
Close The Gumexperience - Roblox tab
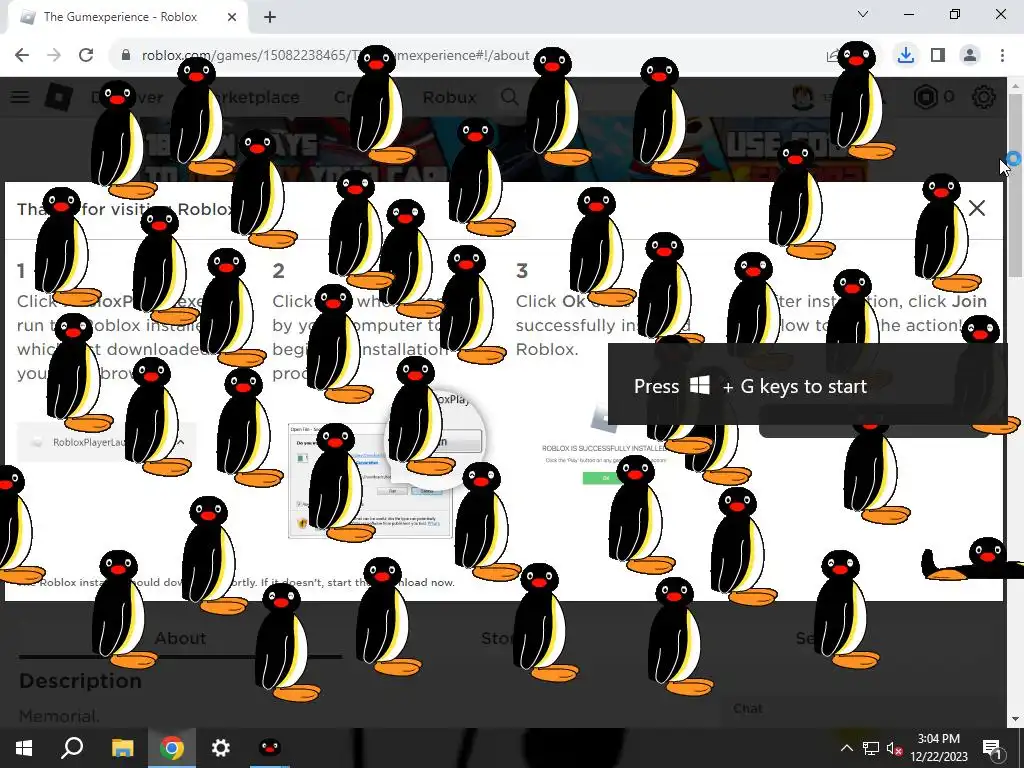point(232,17)
